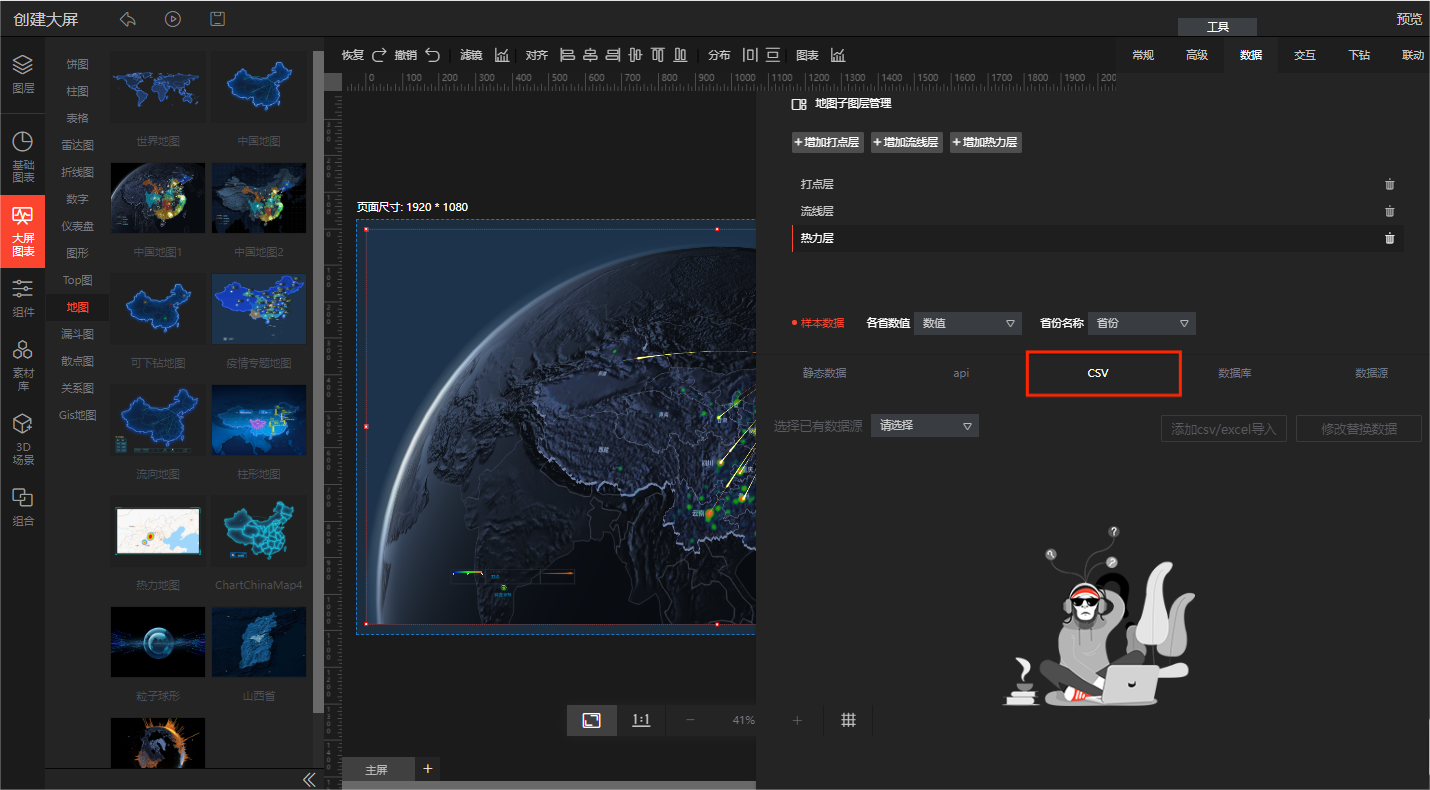
Task: Click the chart thumbnail list scrollbar
Action: click(318, 382)
